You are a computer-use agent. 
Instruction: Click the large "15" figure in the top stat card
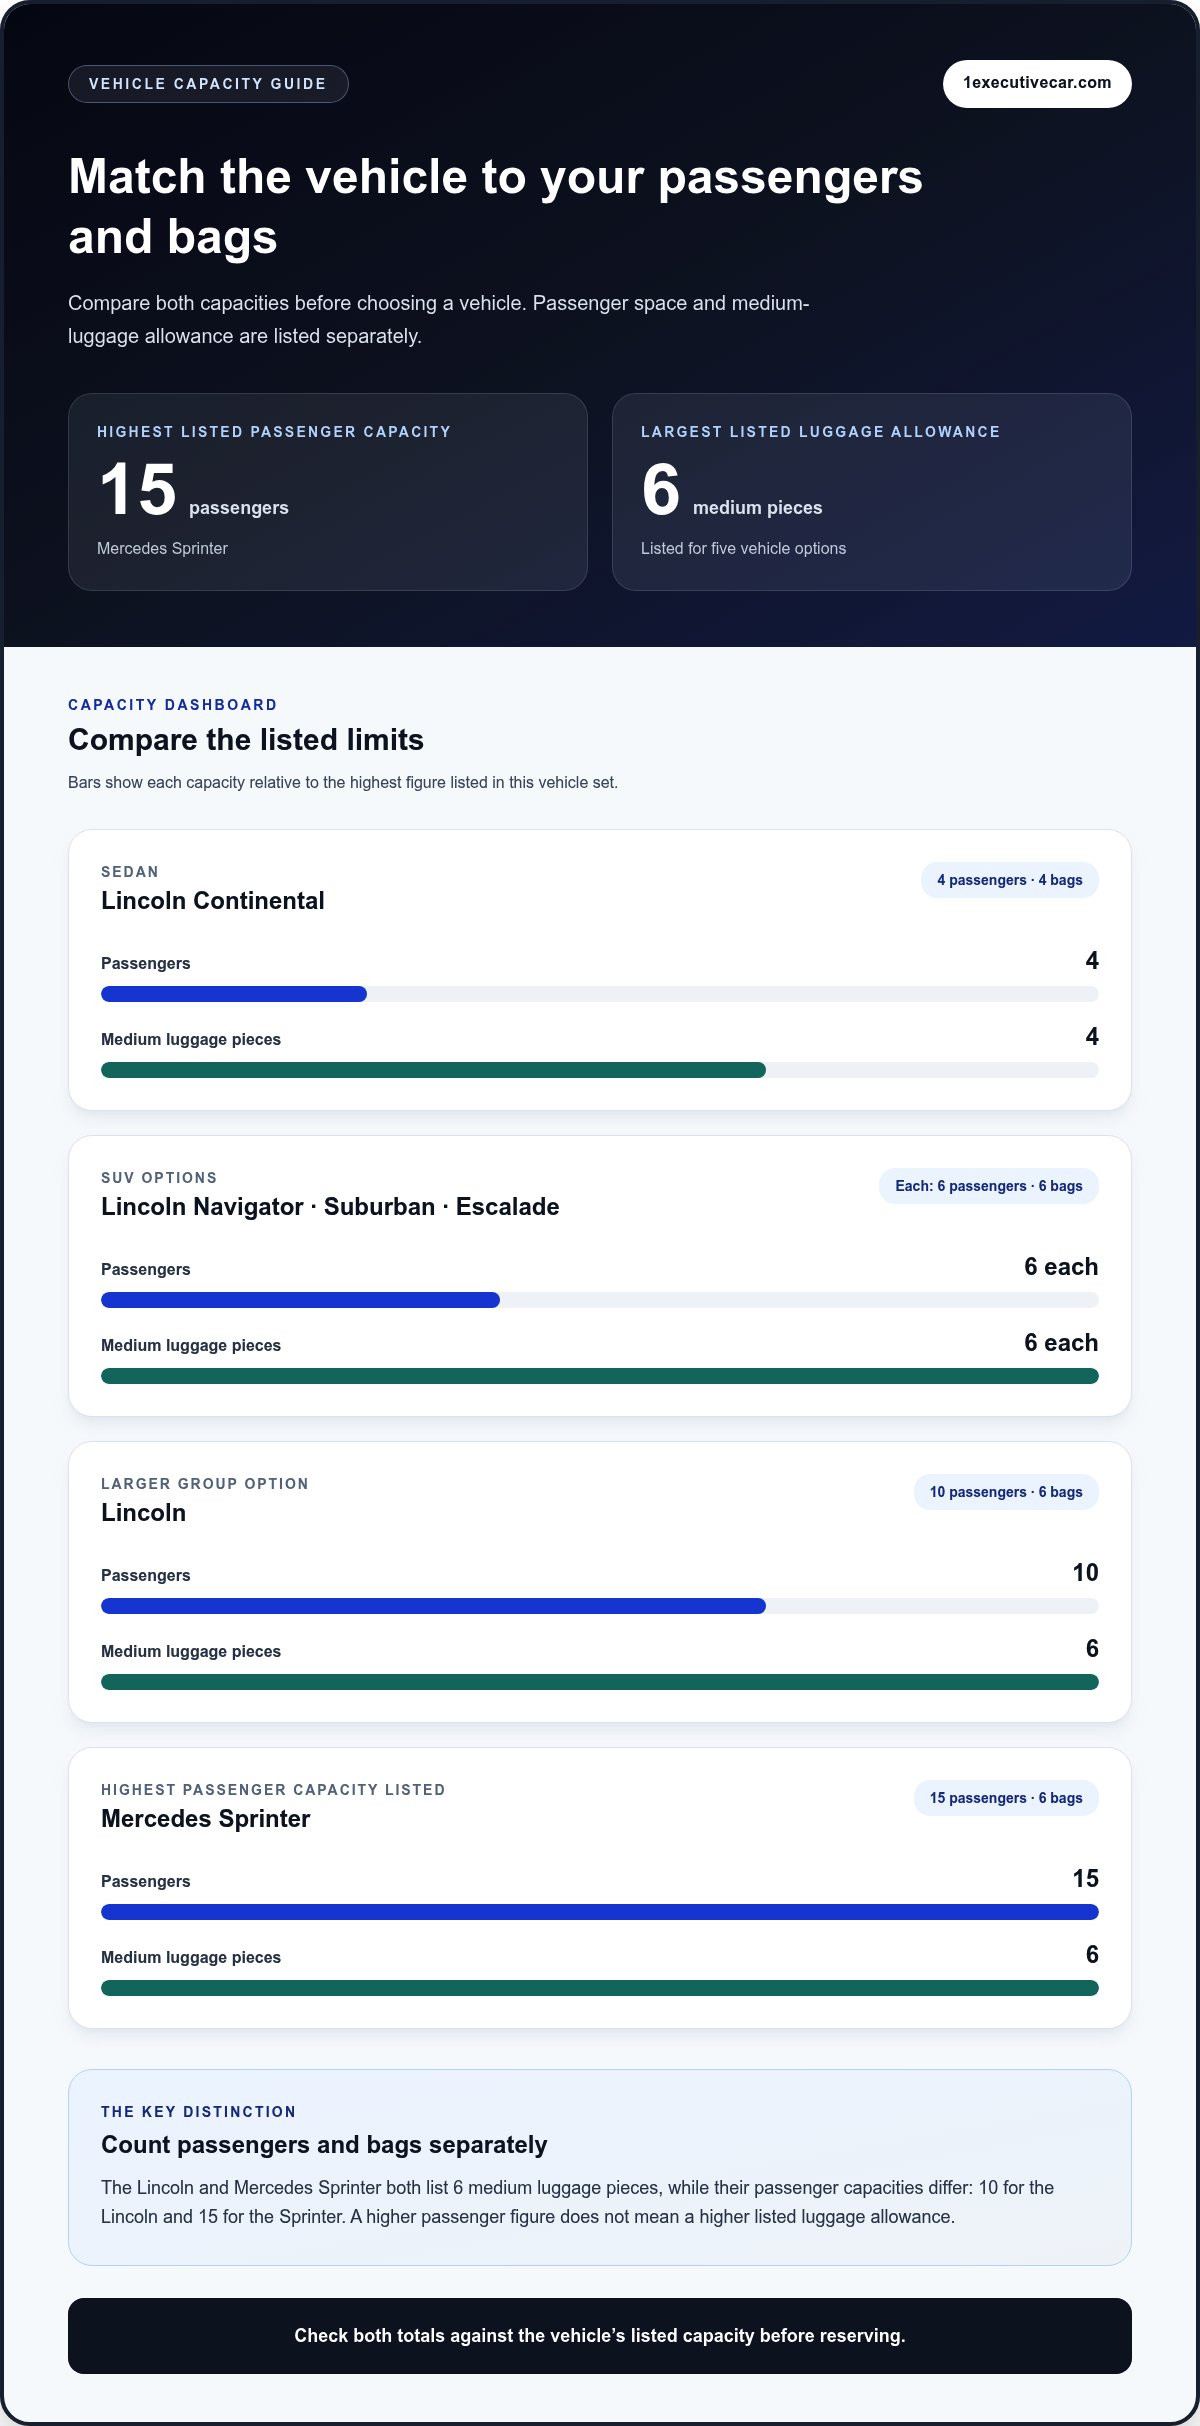138,489
